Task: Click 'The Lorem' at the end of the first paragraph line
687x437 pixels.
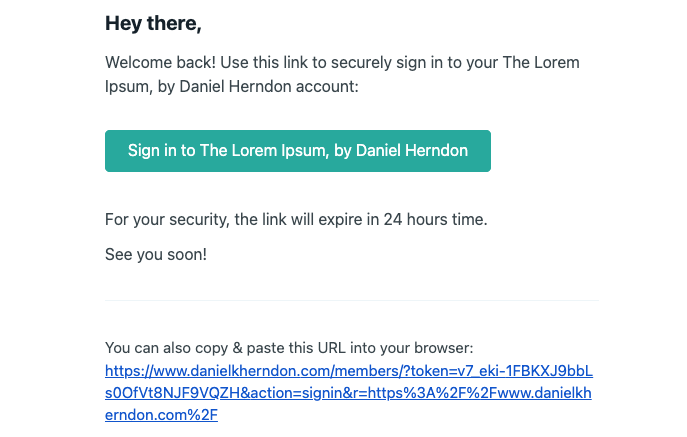Action: [x=541, y=63]
